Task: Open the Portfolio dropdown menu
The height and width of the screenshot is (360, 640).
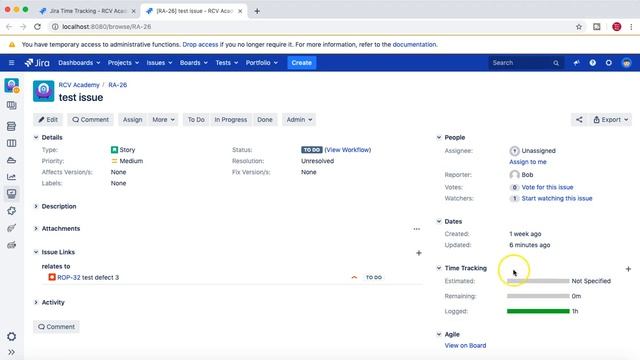Action: coord(262,62)
